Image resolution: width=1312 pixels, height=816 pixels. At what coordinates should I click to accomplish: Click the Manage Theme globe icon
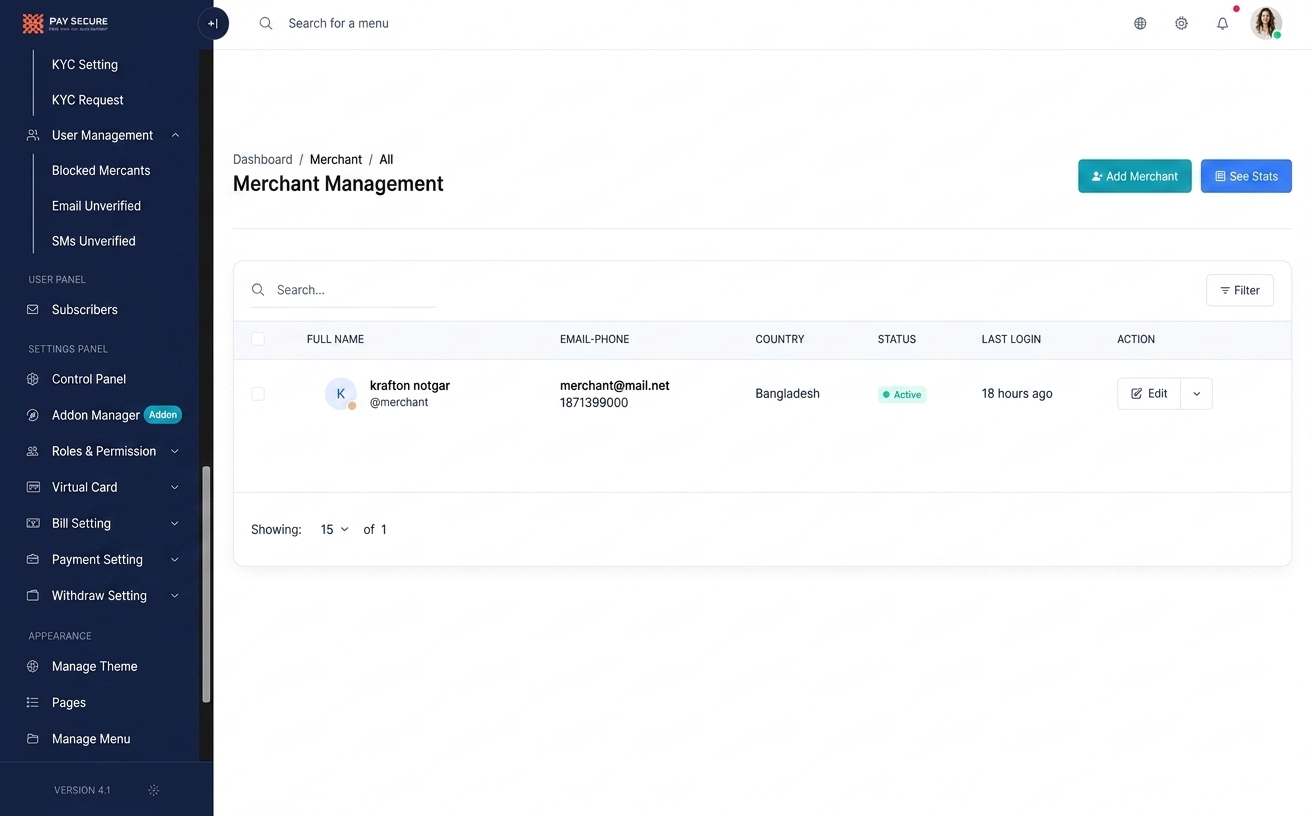pyautogui.click(x=33, y=666)
